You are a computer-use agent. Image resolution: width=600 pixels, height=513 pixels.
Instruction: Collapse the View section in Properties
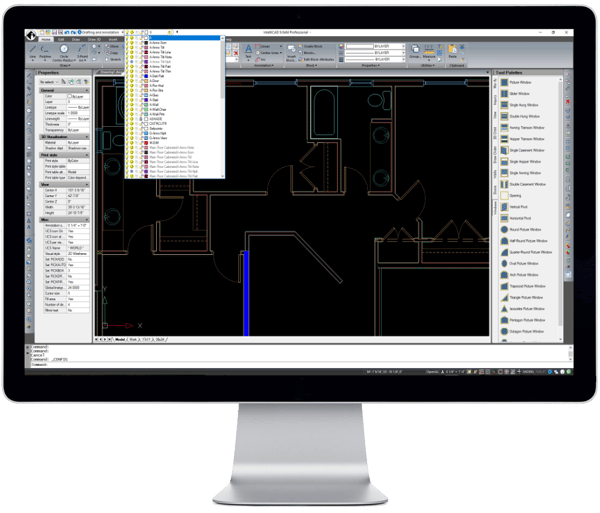click(x=87, y=184)
